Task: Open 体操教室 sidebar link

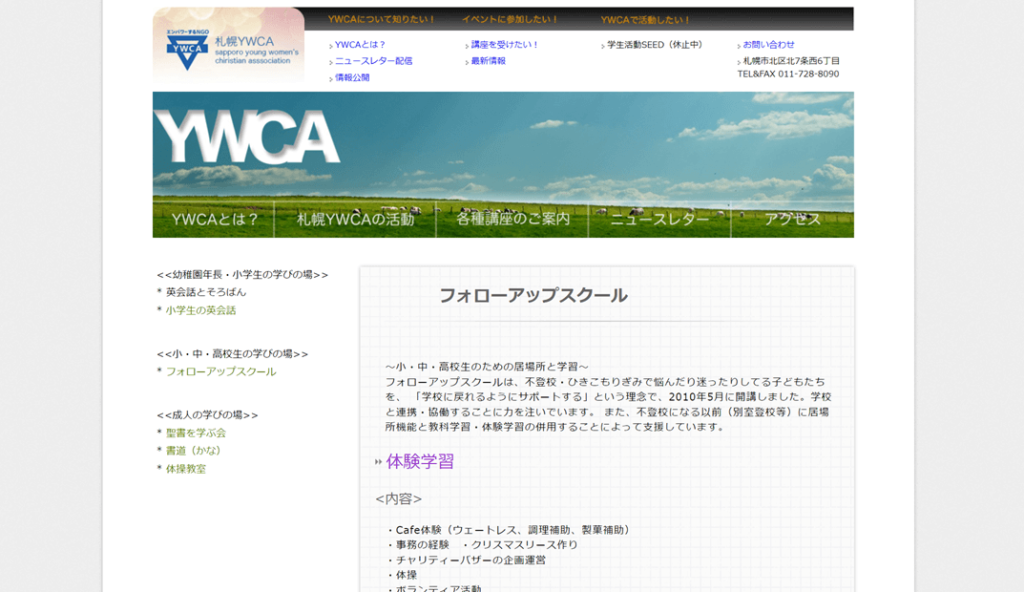Action: (x=185, y=469)
